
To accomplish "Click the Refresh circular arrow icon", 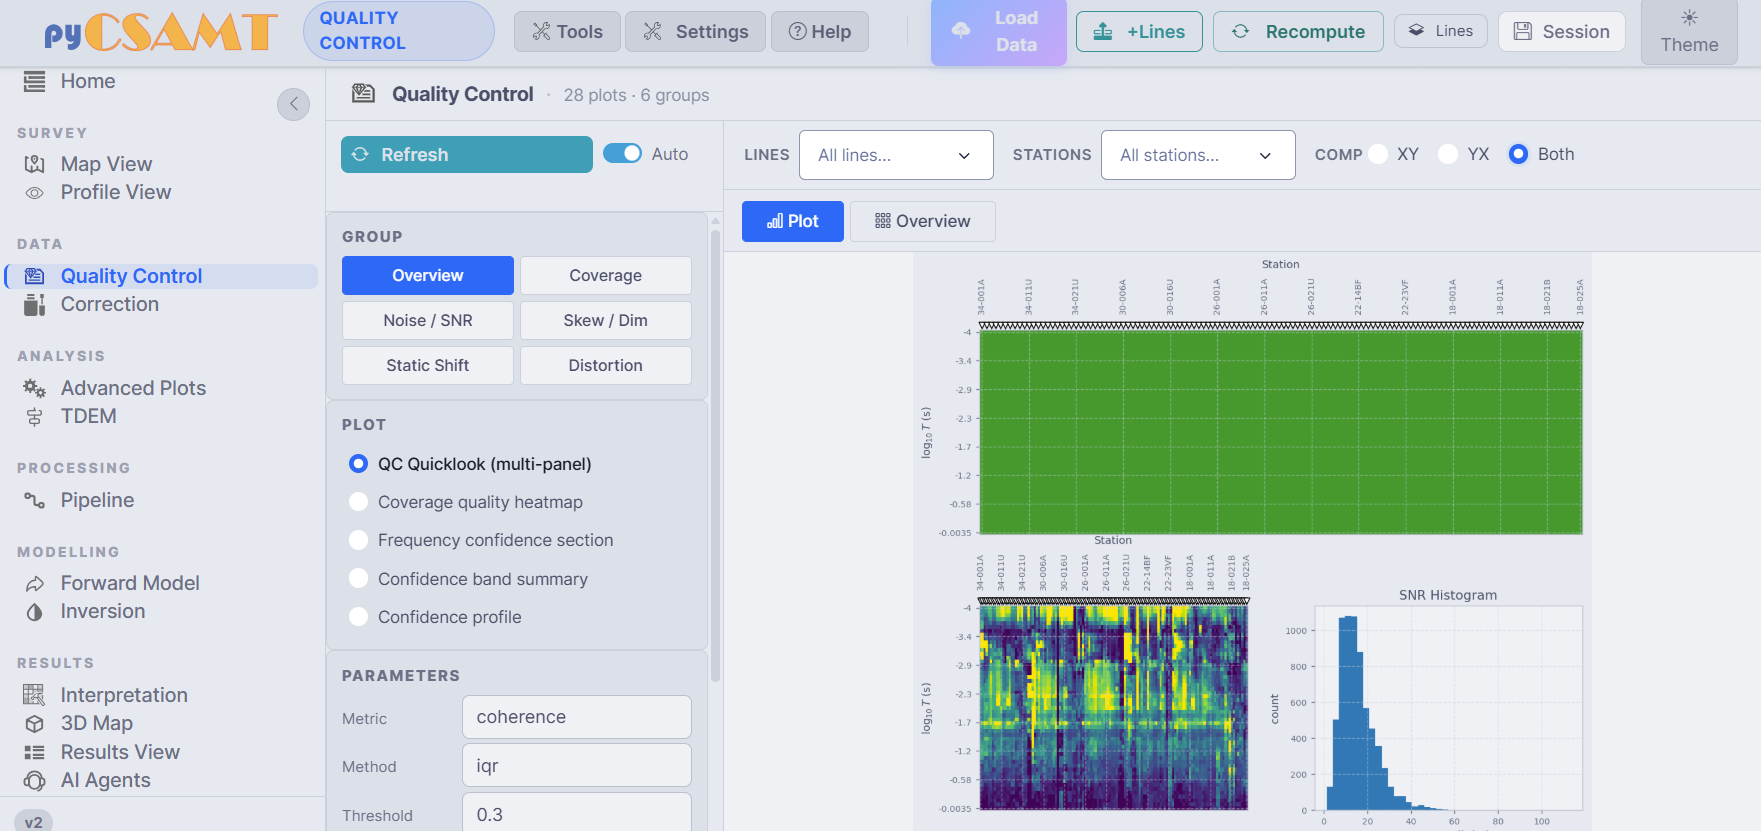I will pos(360,155).
